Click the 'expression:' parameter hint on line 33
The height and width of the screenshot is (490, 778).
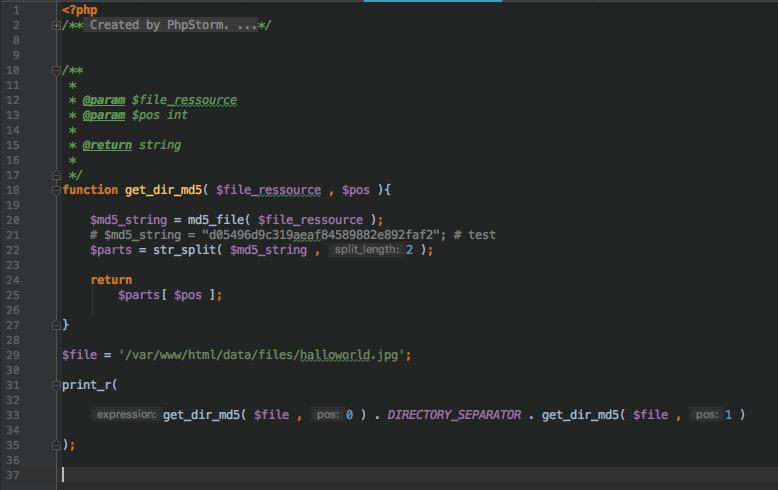(126, 415)
